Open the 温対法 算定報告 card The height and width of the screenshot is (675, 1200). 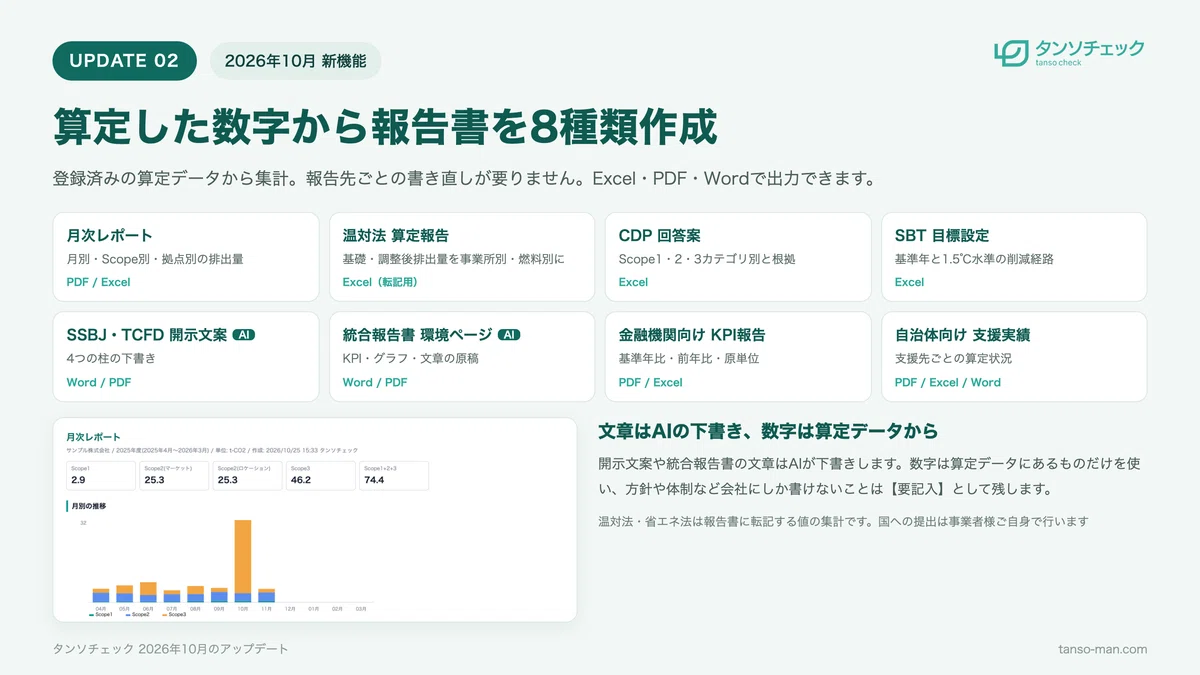point(462,257)
